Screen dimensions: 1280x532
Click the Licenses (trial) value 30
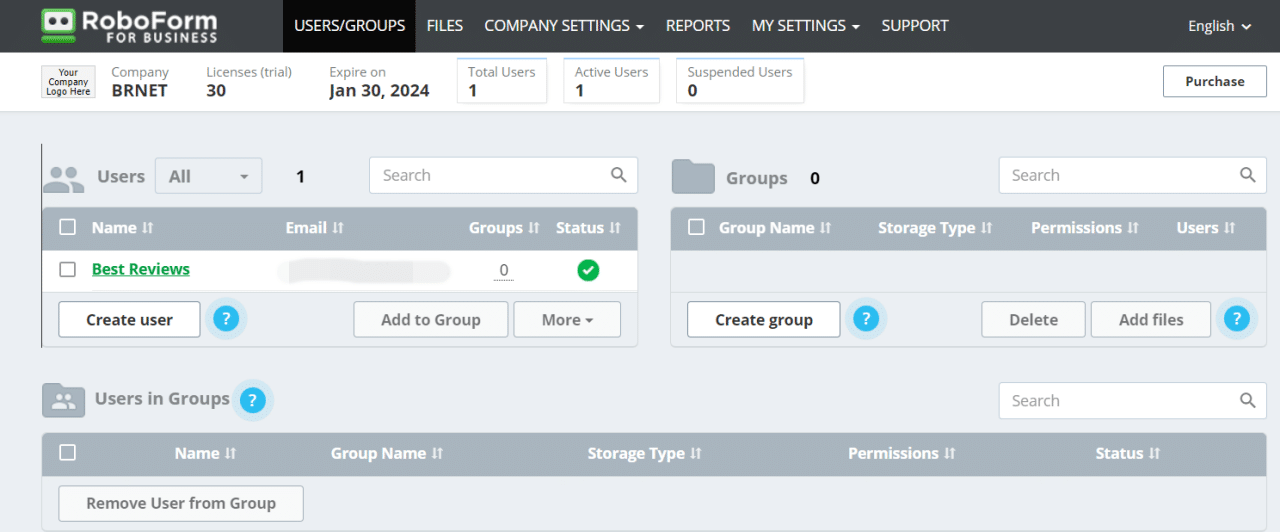pyautogui.click(x=216, y=91)
